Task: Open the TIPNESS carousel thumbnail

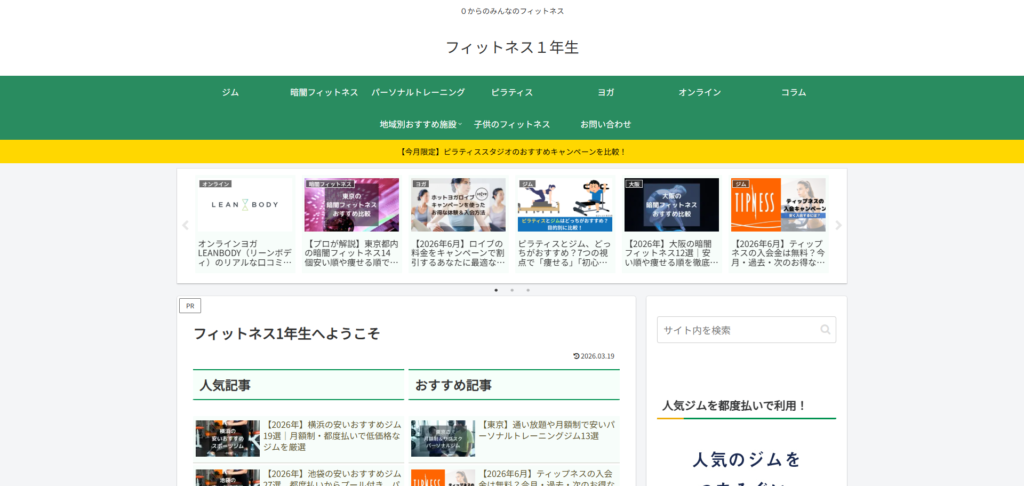Action: pyautogui.click(x=778, y=204)
